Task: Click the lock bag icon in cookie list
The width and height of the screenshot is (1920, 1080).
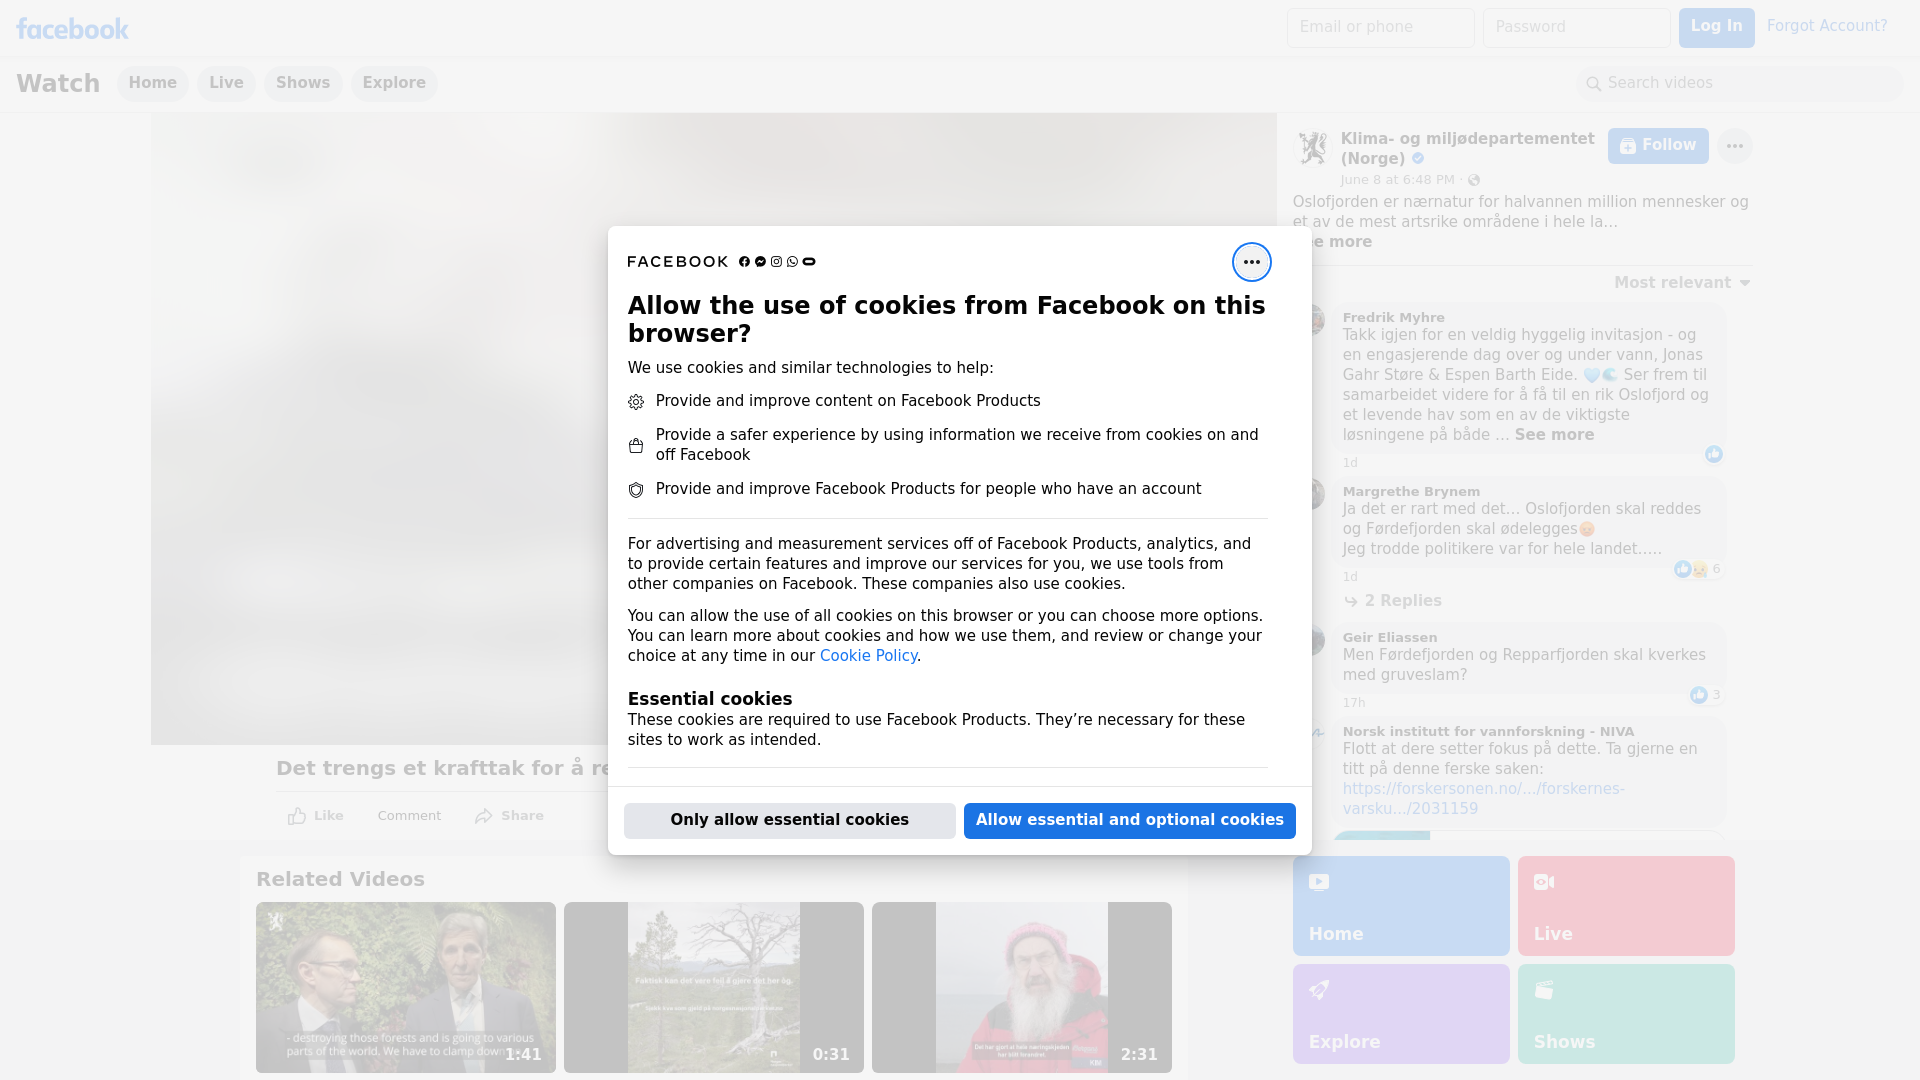Action: (636, 446)
